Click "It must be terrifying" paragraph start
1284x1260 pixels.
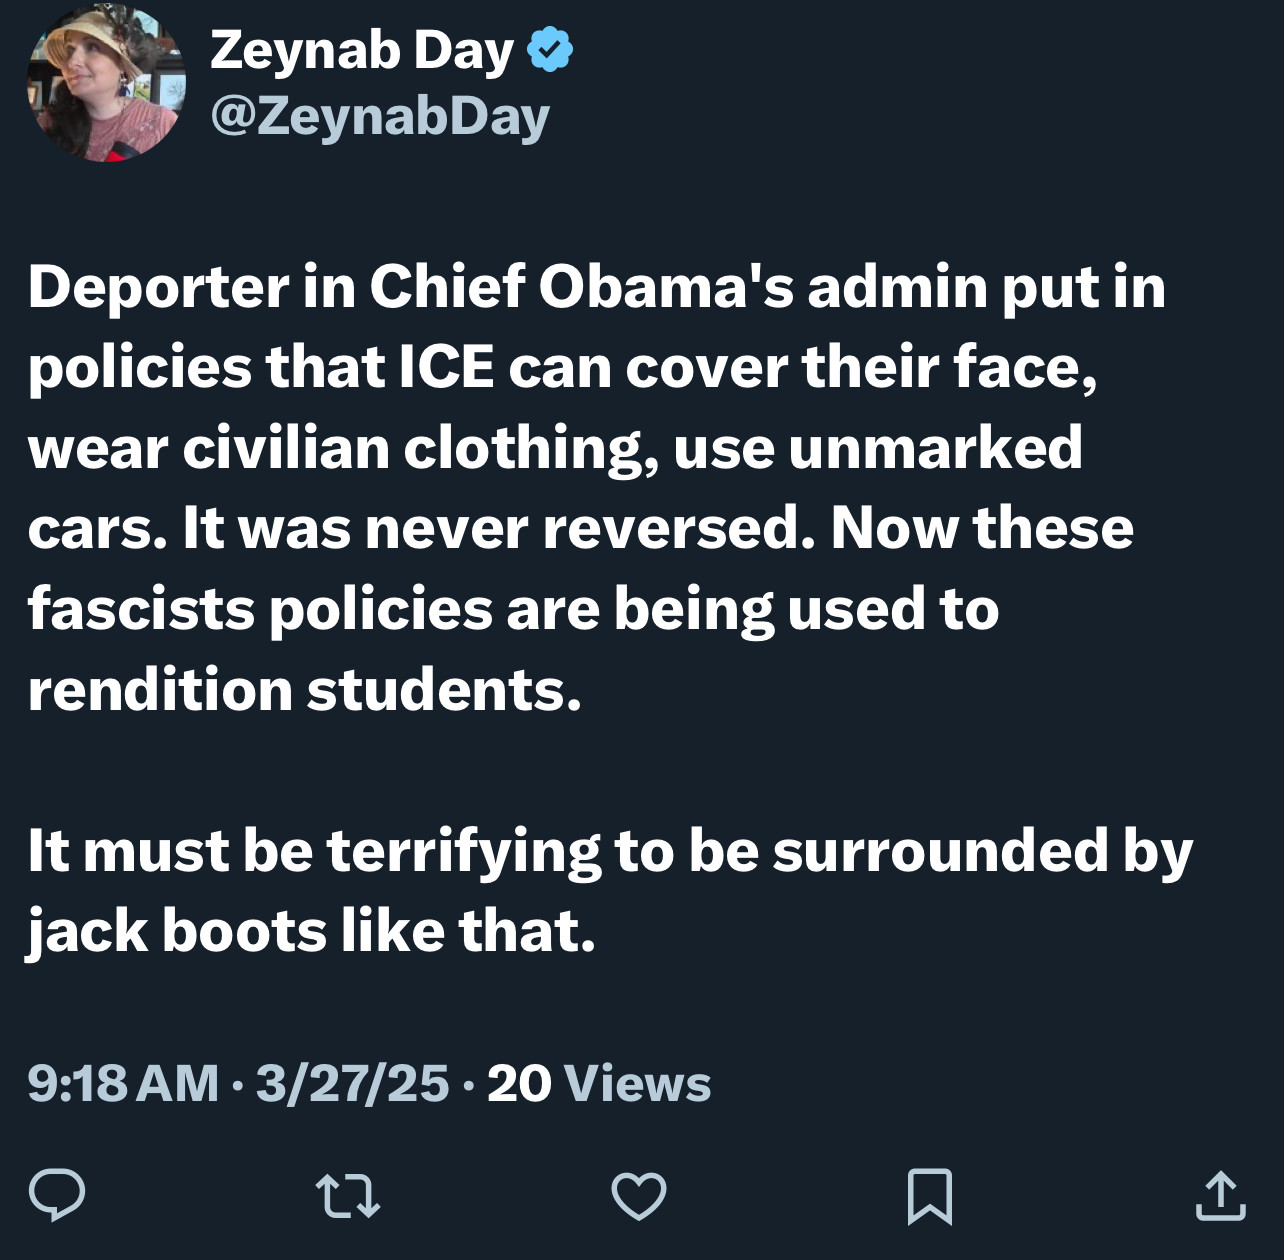click(x=314, y=851)
